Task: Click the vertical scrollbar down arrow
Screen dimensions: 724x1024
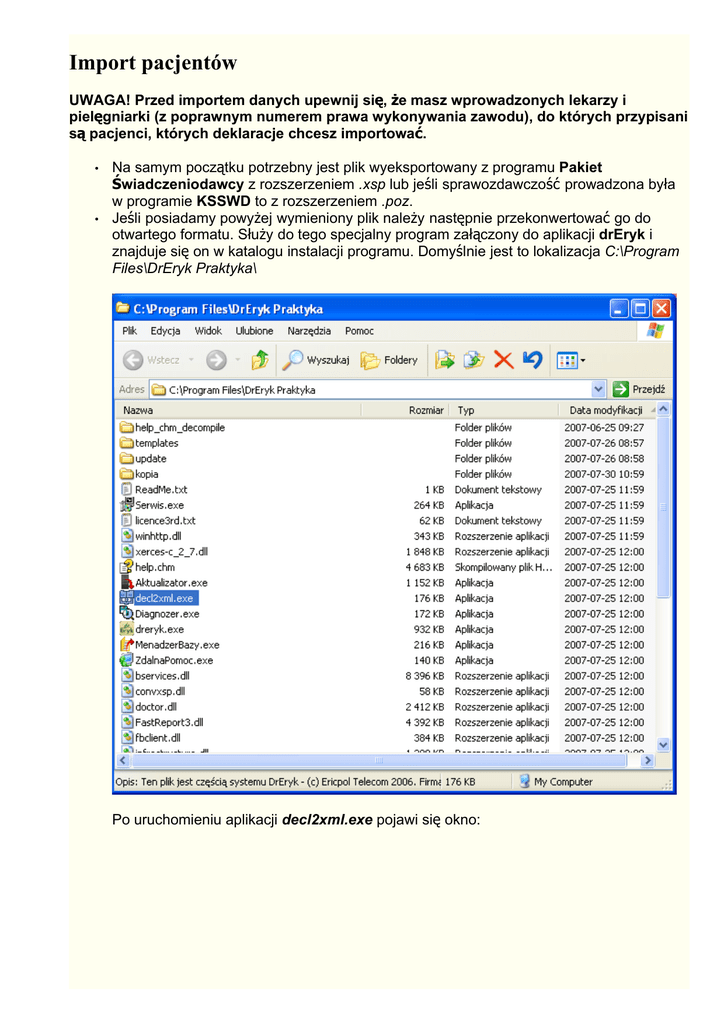Action: pyautogui.click(x=662, y=744)
